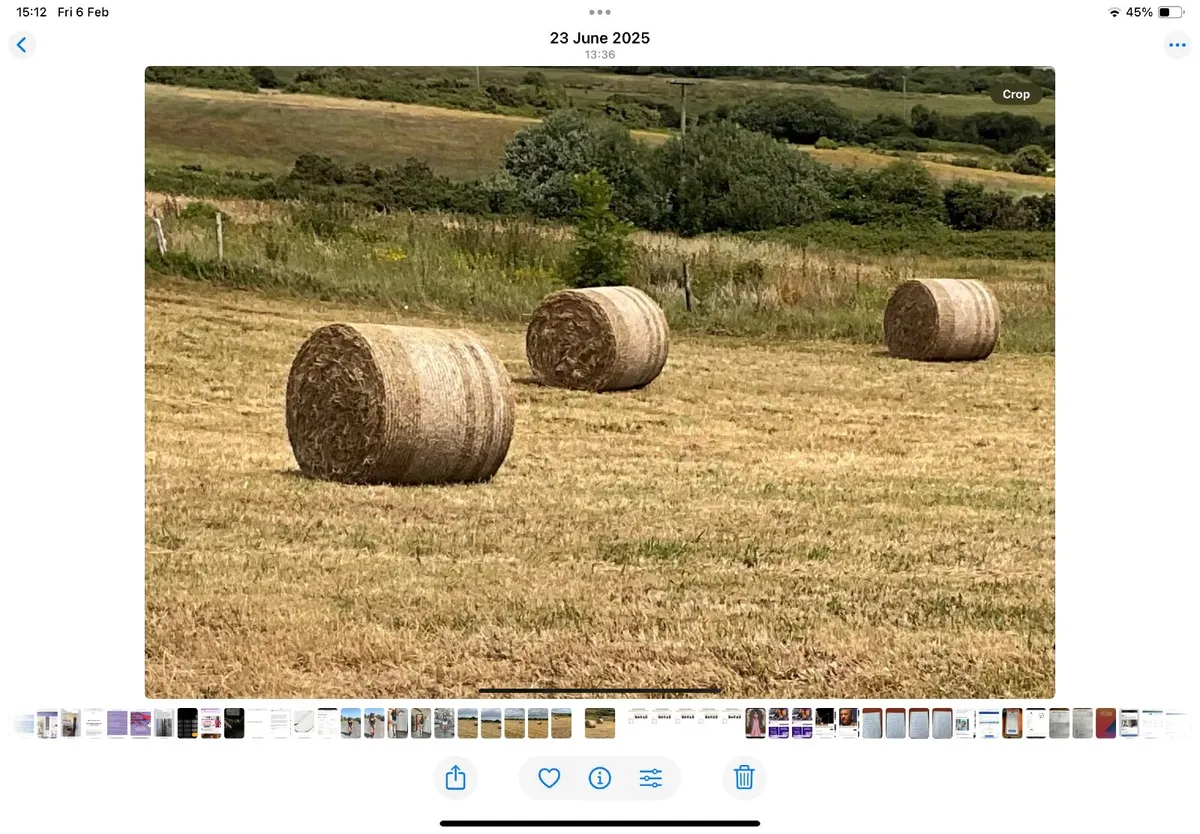Tap the 13:36 timestamp
Image resolution: width=1200 pixels, height=834 pixels.
(x=599, y=55)
